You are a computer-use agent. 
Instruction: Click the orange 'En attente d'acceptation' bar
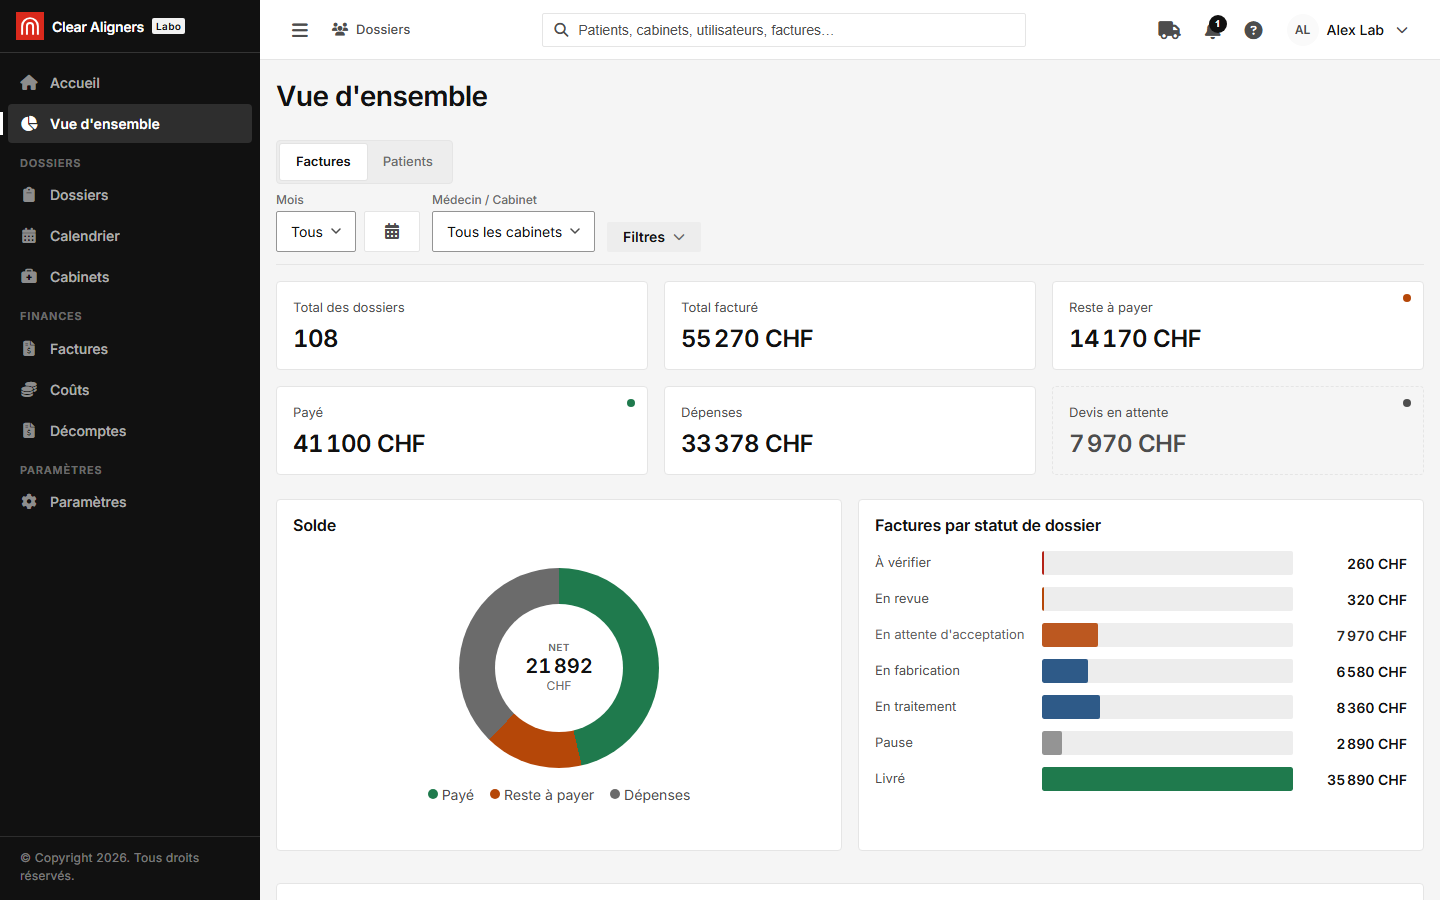(x=1070, y=635)
